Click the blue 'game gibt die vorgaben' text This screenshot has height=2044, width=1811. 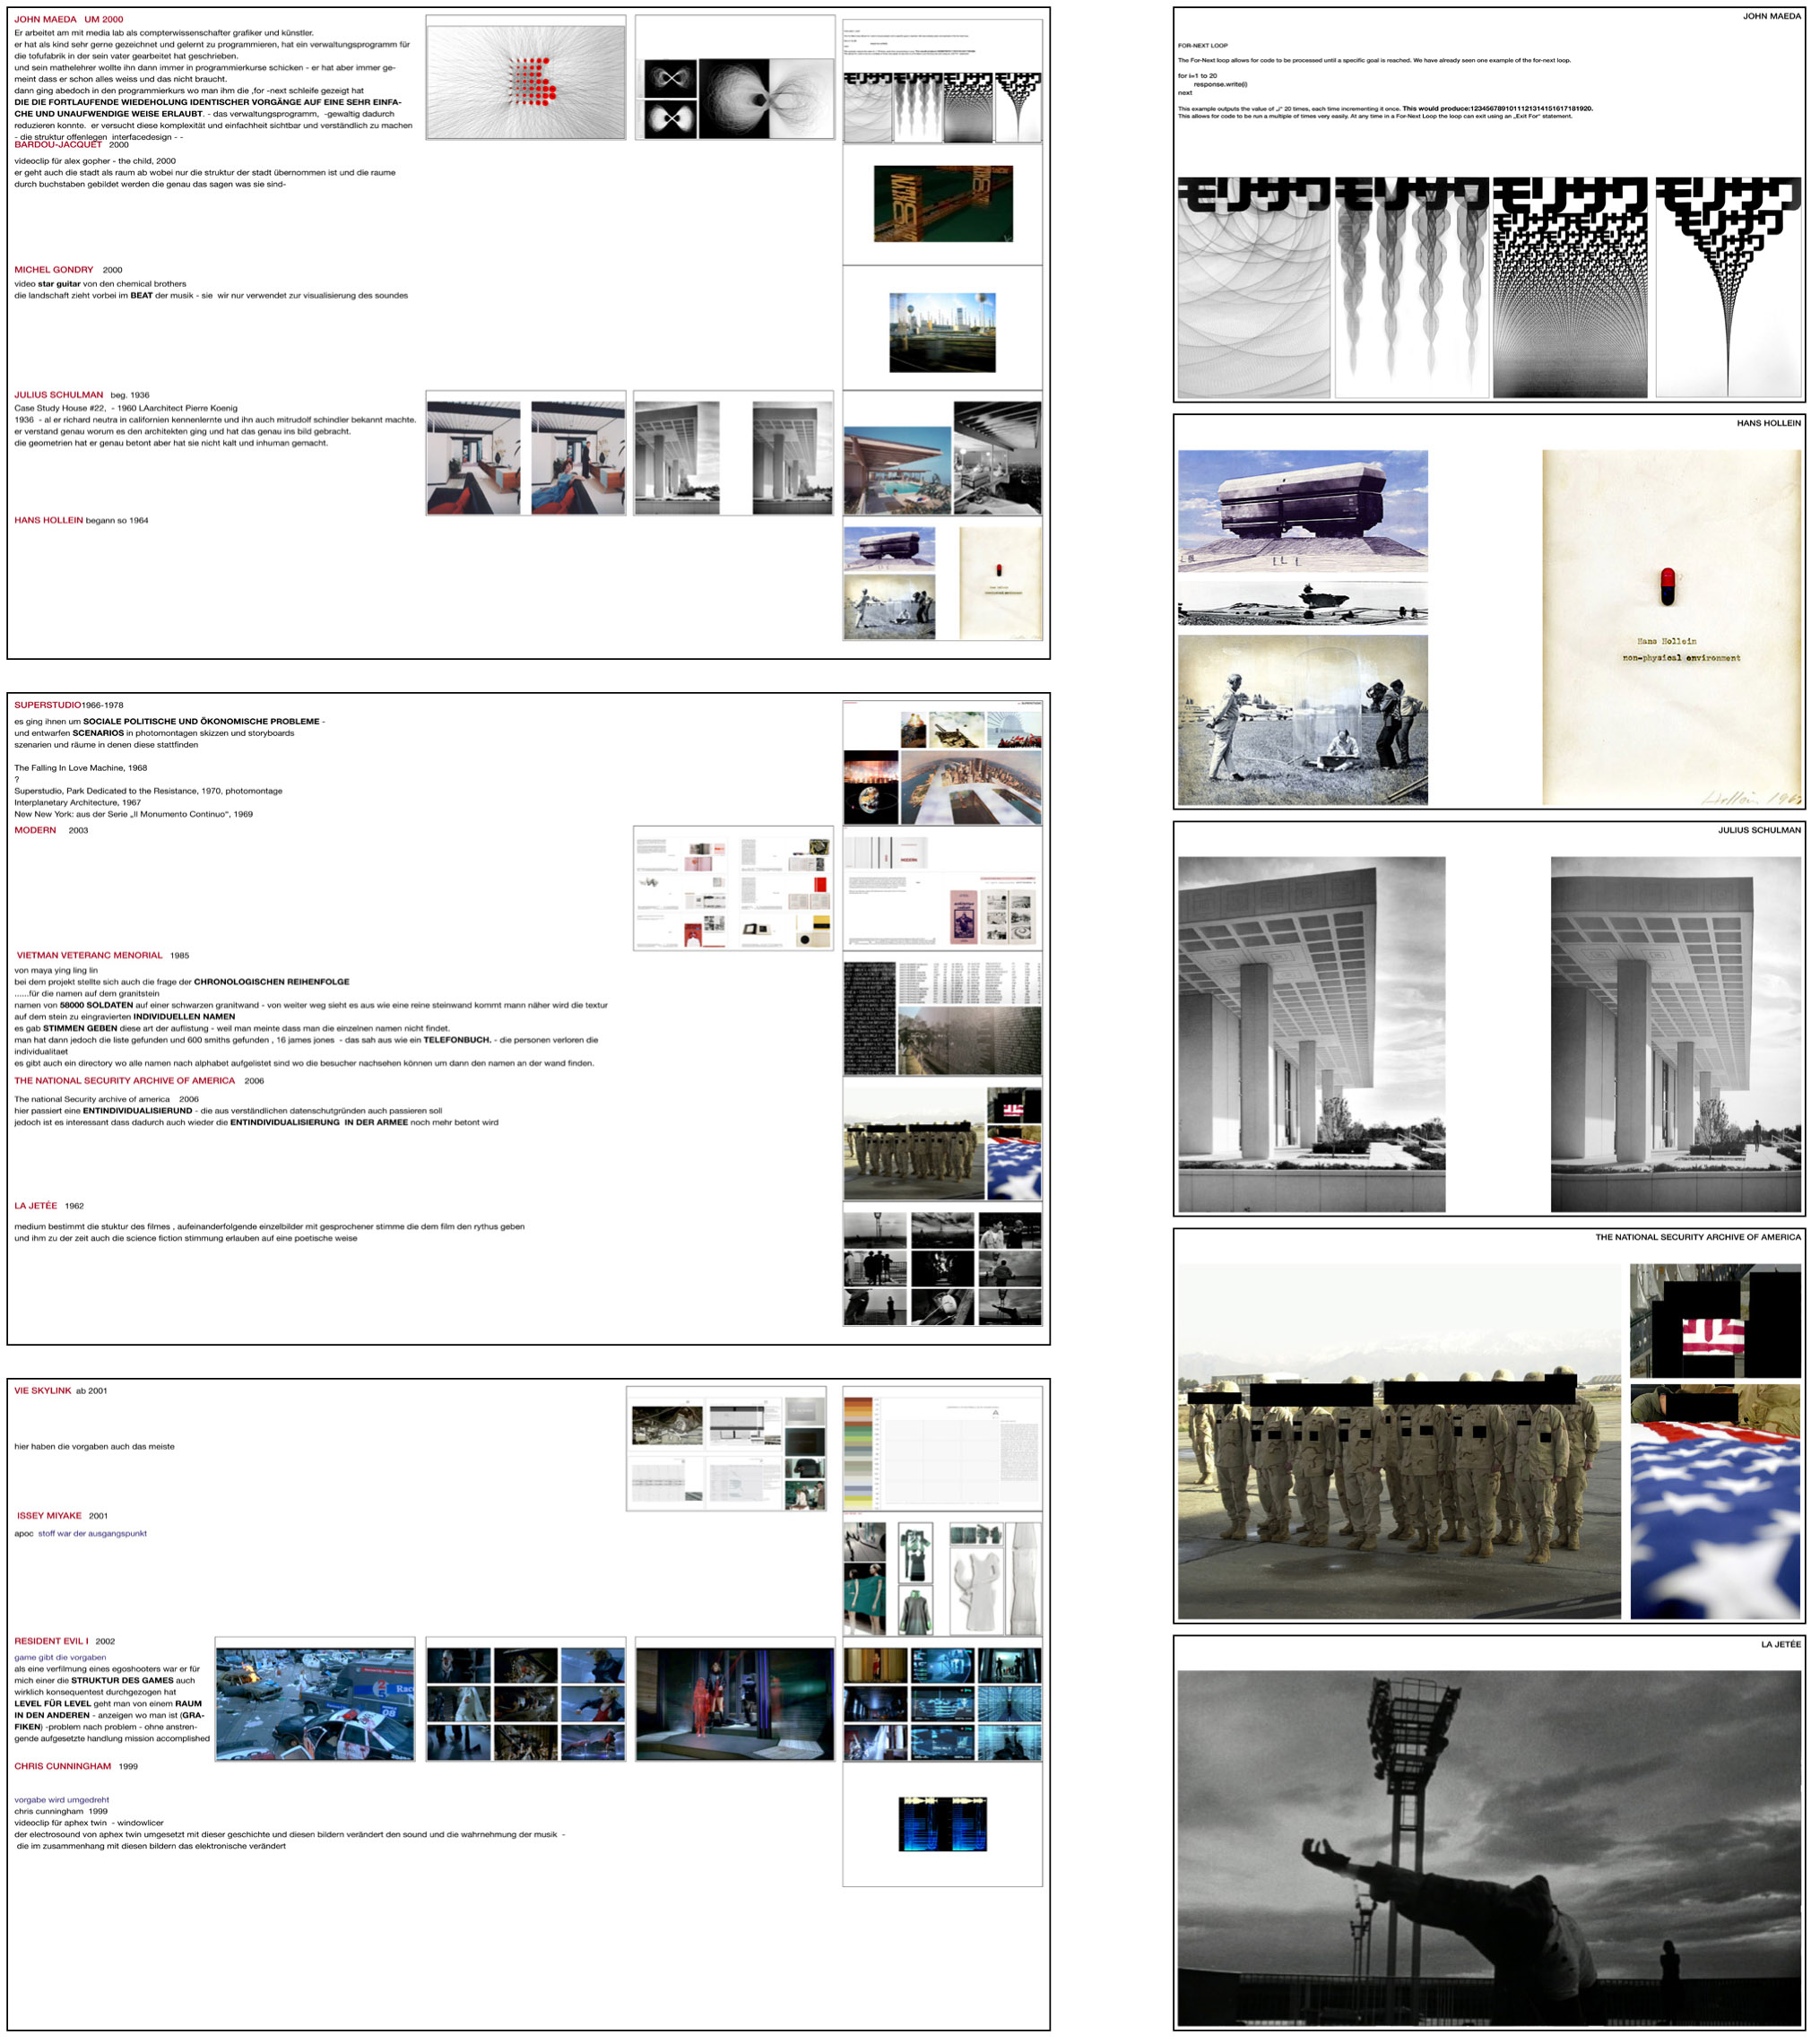60,1657
